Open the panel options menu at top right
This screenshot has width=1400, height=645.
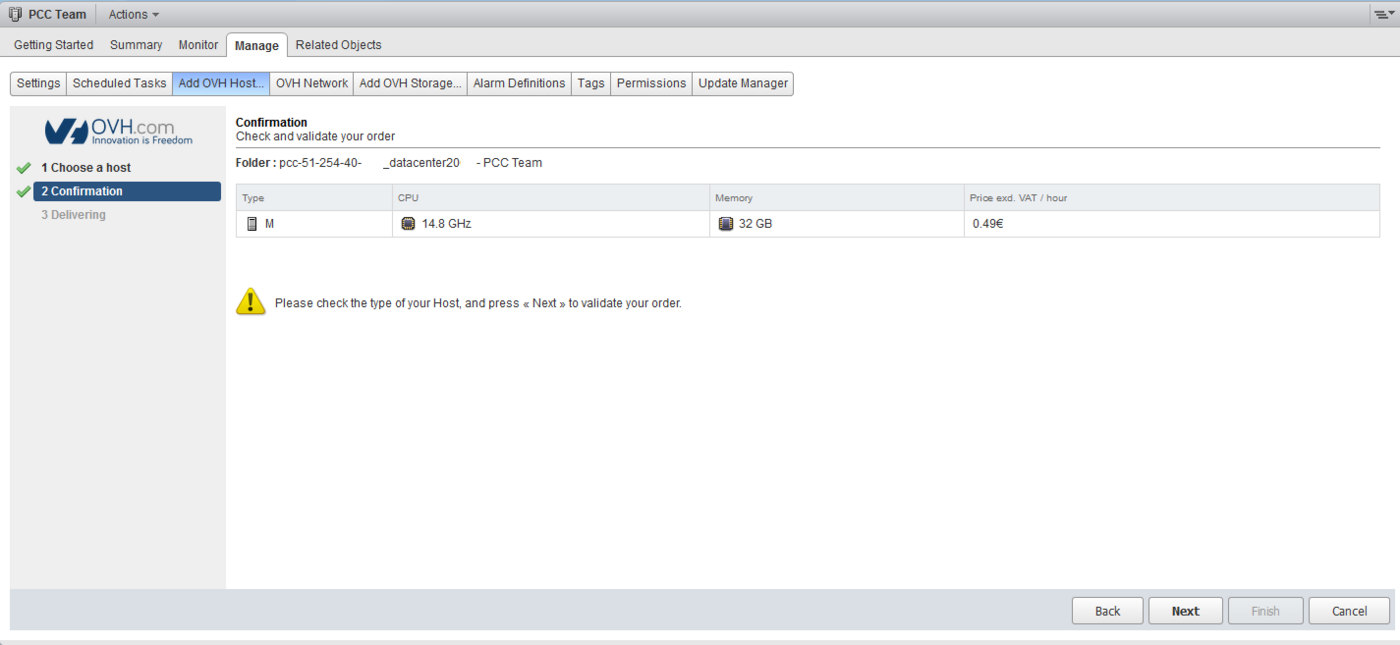pyautogui.click(x=1383, y=15)
